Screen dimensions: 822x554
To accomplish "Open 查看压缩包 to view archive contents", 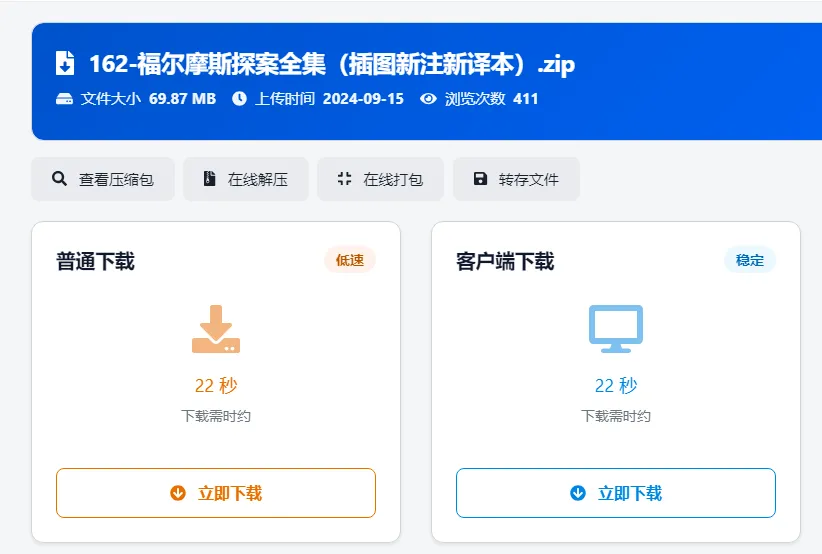I will 103,179.
